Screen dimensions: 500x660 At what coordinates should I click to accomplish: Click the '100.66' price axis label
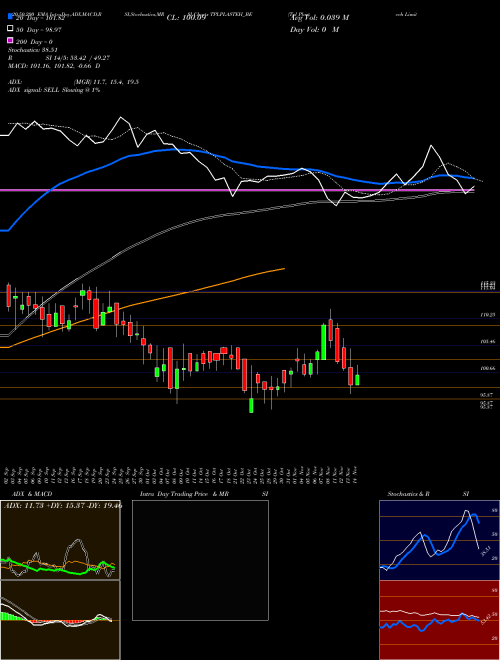[x=487, y=368]
